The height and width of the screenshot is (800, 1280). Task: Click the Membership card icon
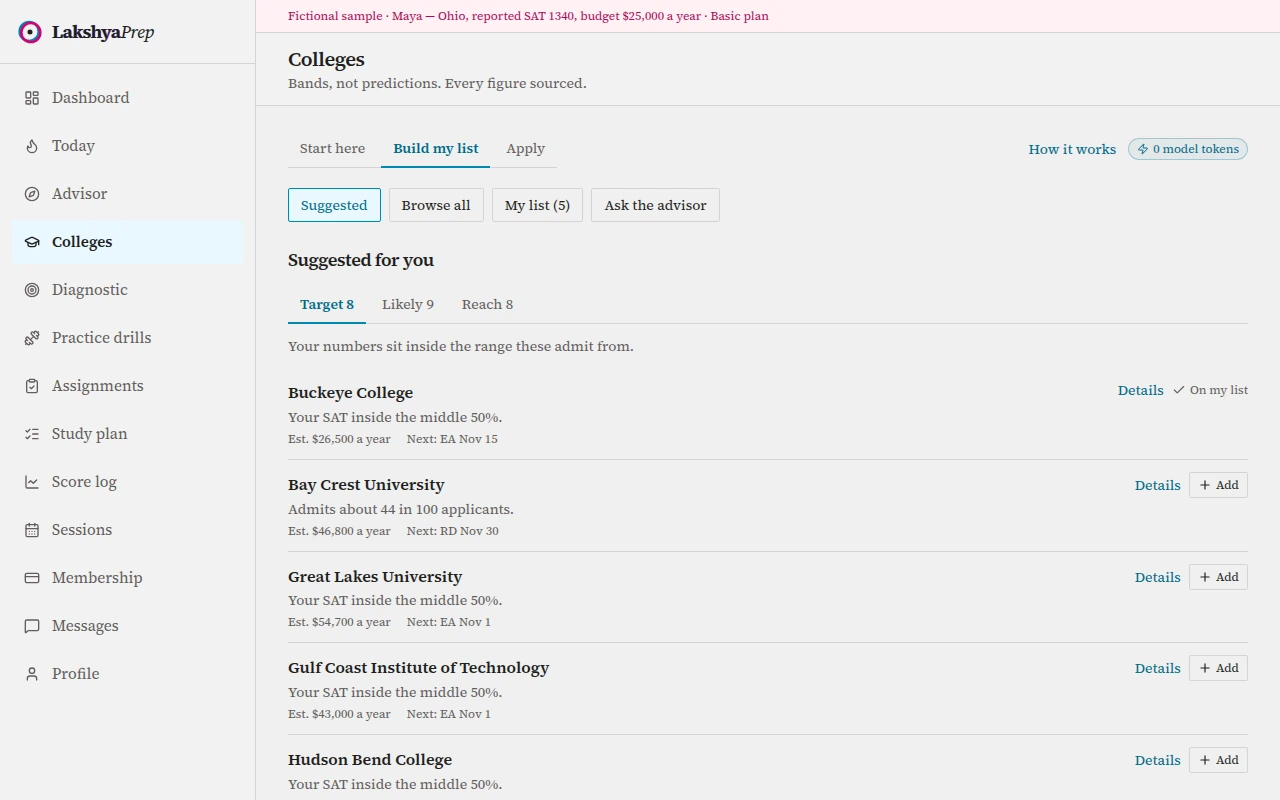click(x=32, y=578)
